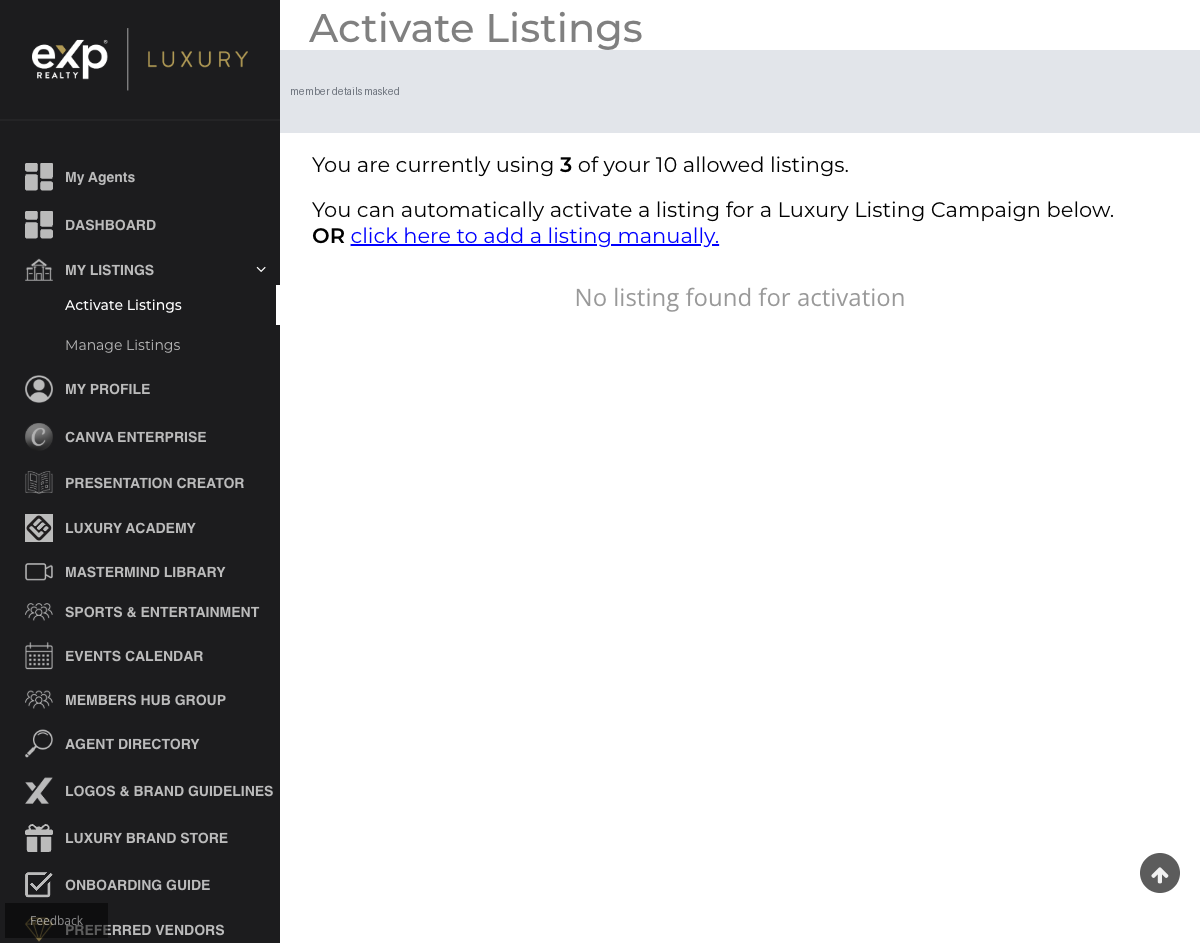Click 'member details masked' text

point(345,91)
